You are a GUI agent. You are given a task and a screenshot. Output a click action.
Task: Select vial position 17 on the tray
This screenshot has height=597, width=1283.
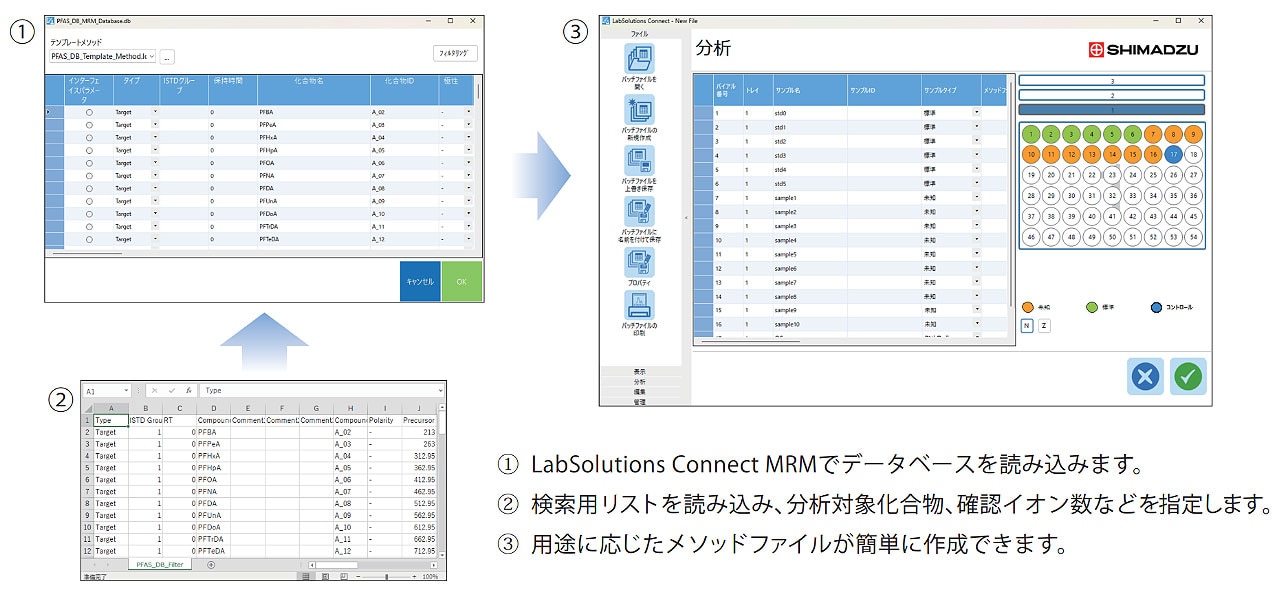[x=1173, y=154]
